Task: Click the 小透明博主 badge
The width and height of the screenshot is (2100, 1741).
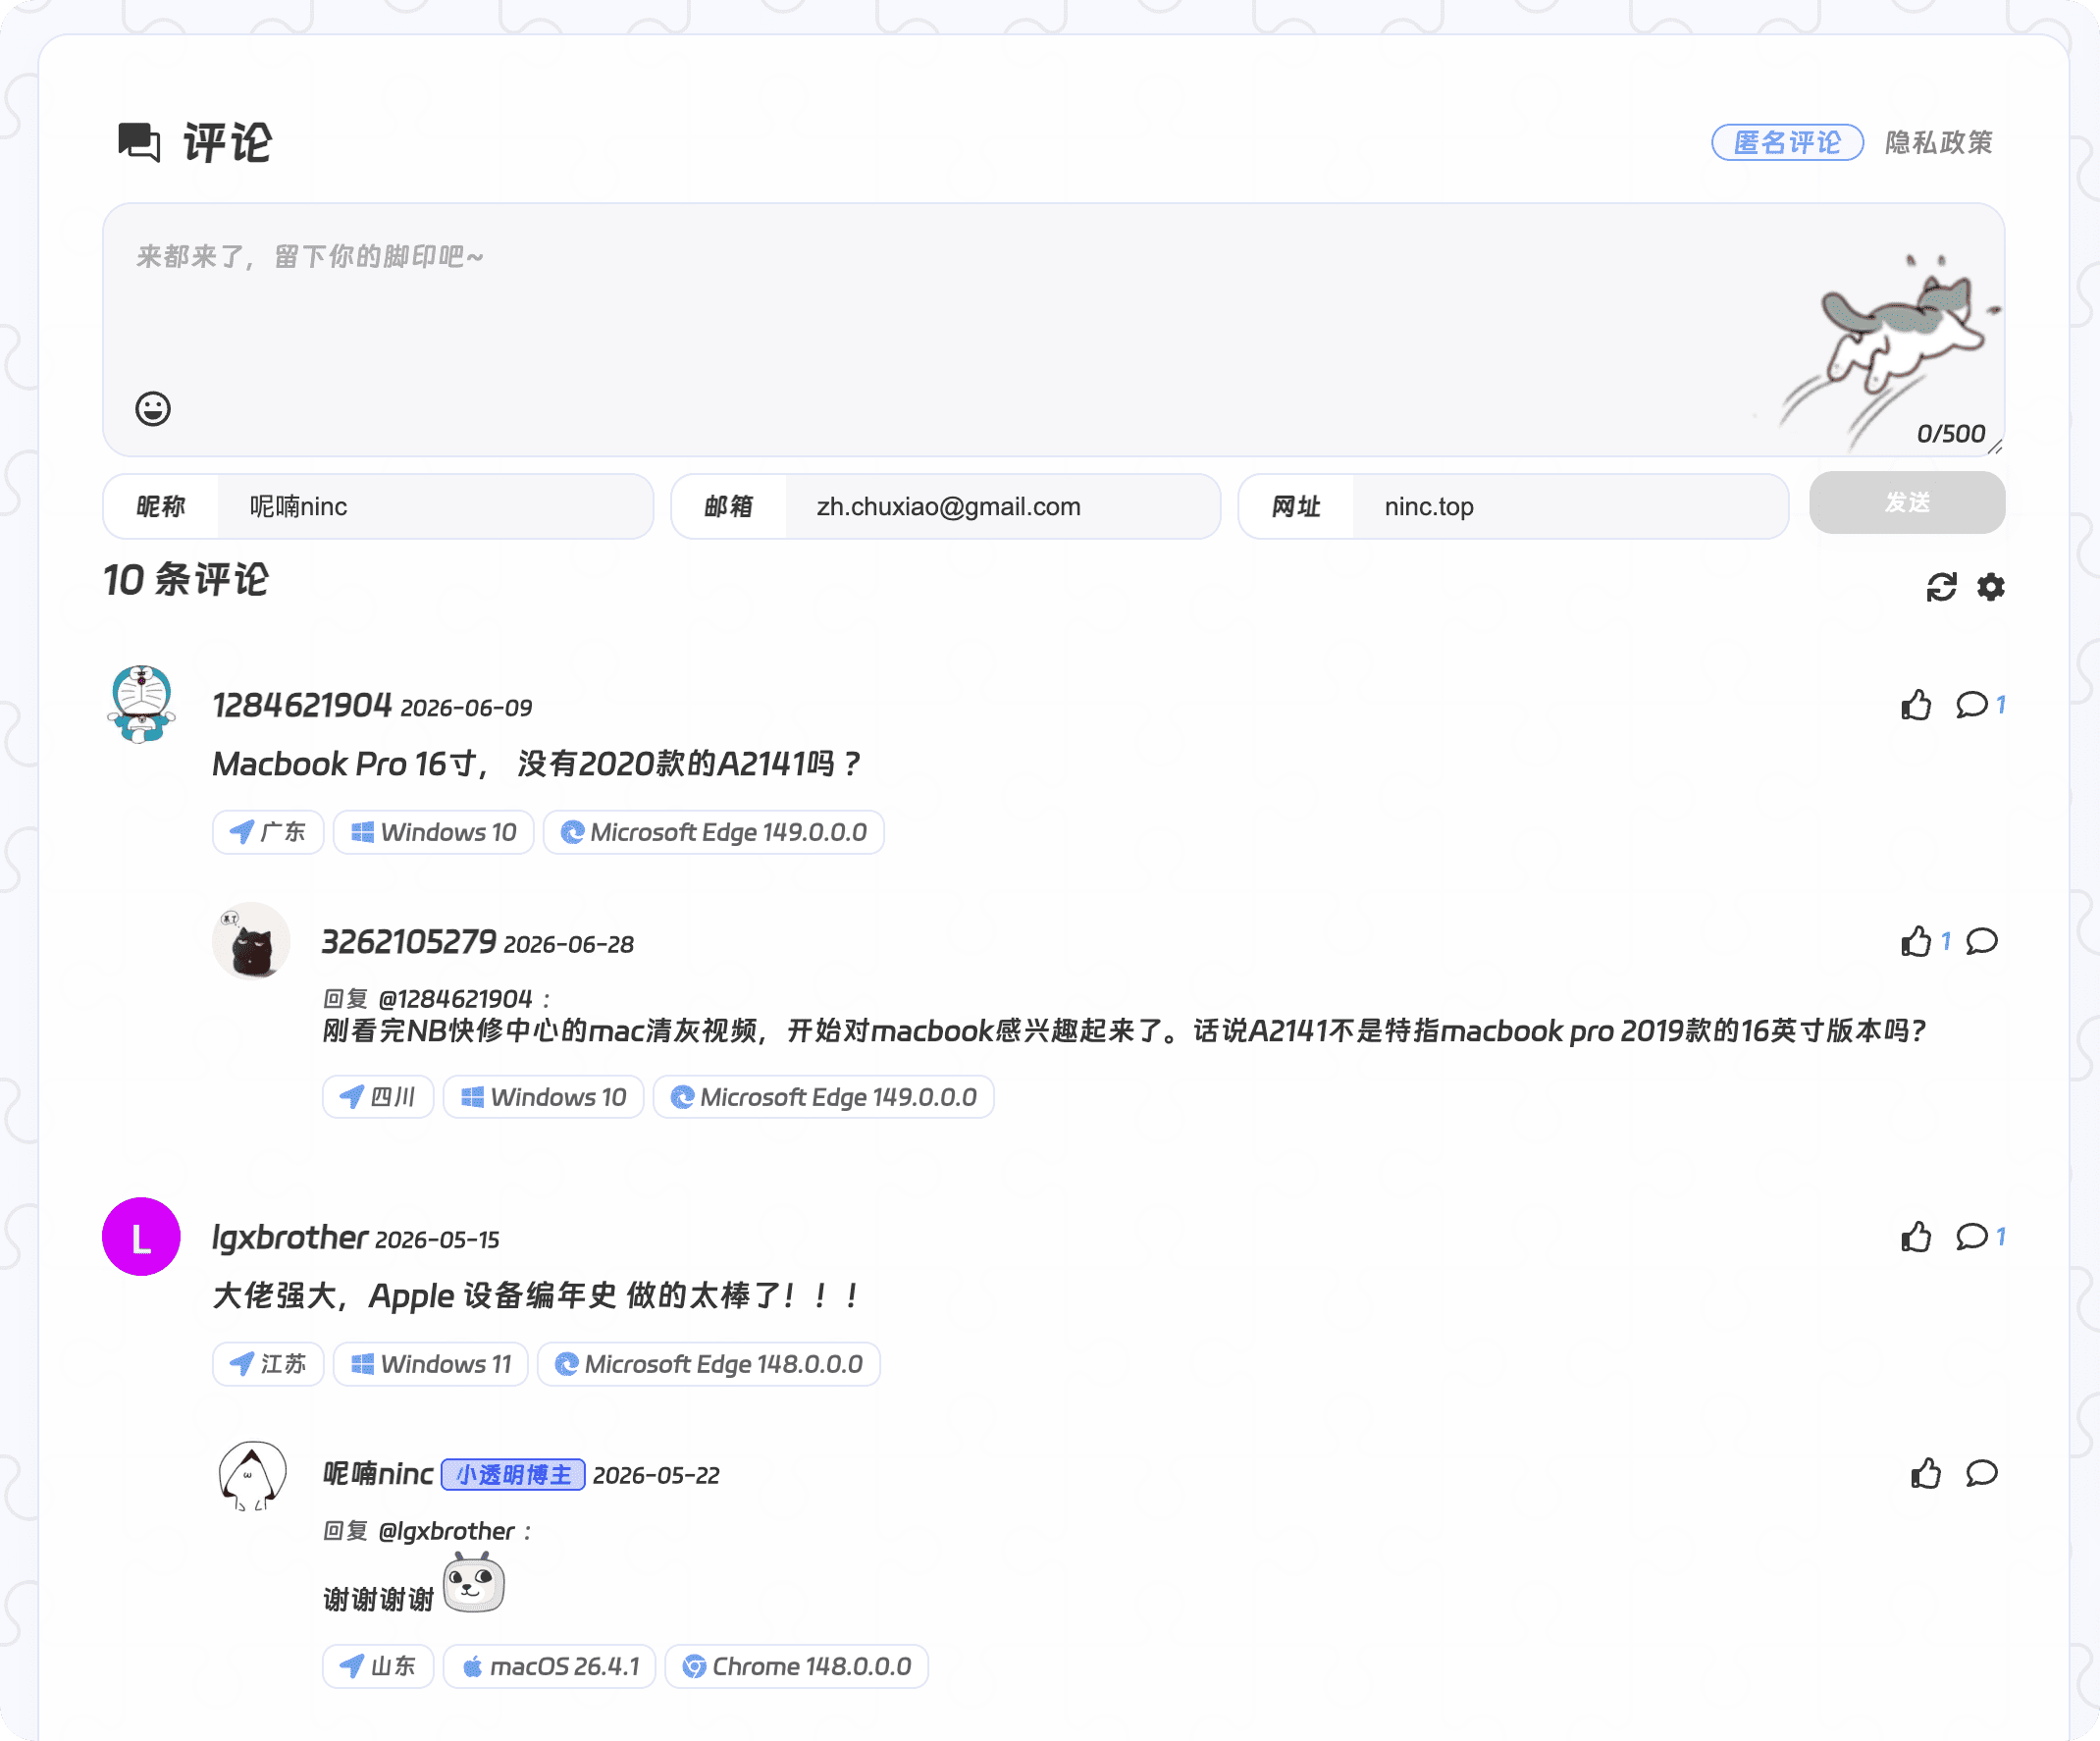Action: pyautogui.click(x=513, y=1475)
